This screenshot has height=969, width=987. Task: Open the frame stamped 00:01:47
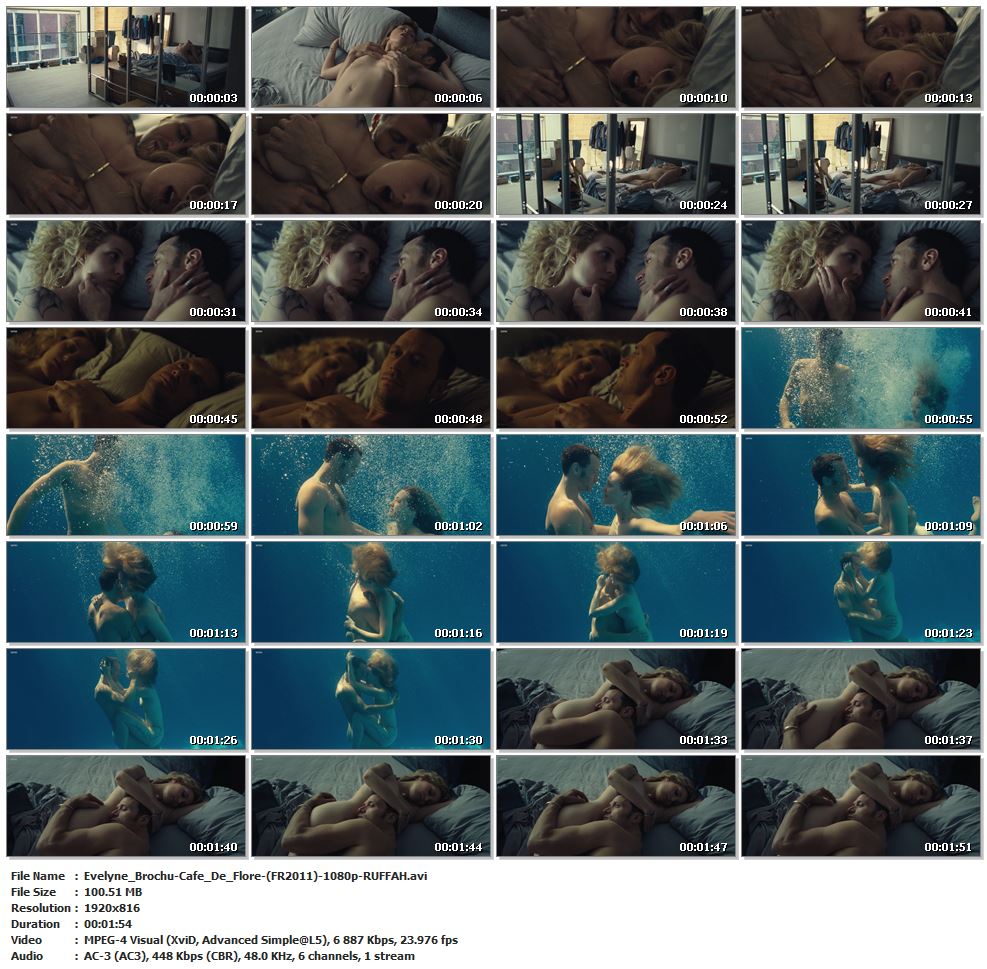click(x=616, y=807)
